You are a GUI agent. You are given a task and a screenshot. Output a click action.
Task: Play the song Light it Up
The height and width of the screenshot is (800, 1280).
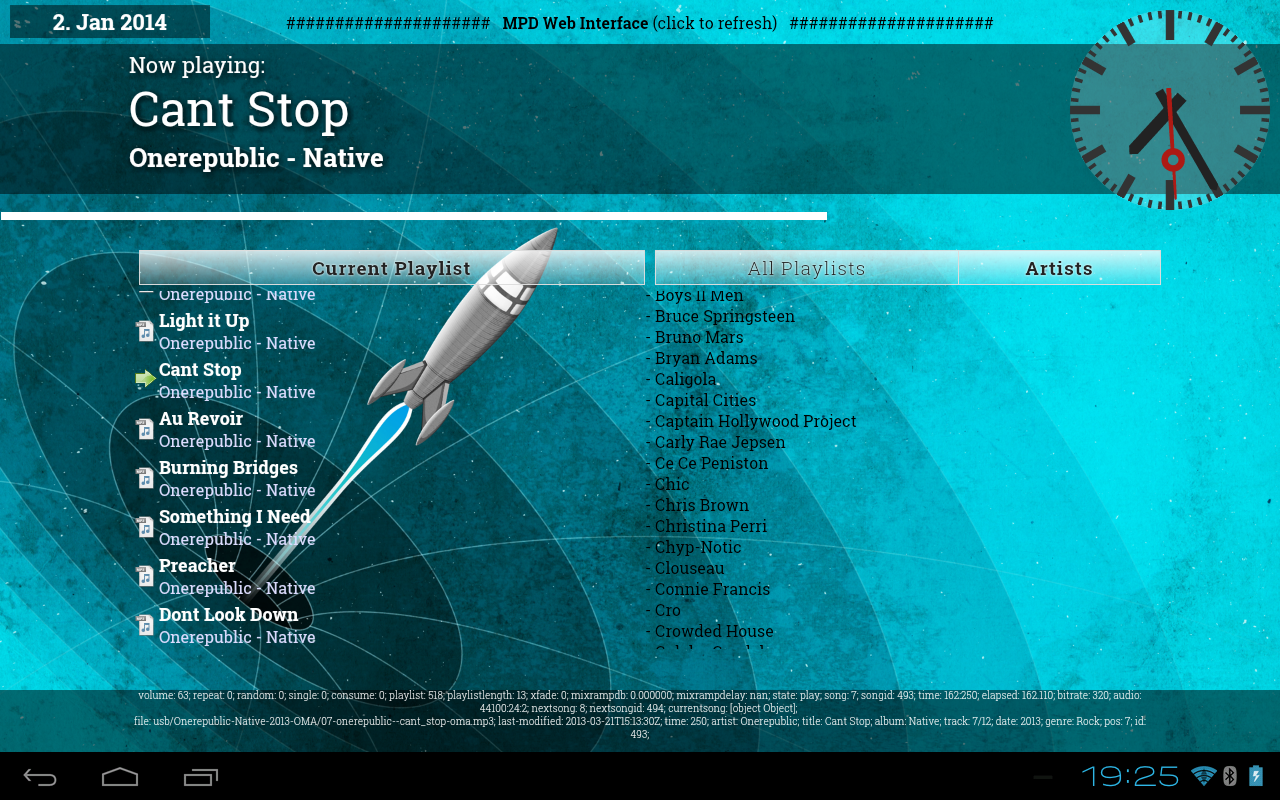click(204, 321)
